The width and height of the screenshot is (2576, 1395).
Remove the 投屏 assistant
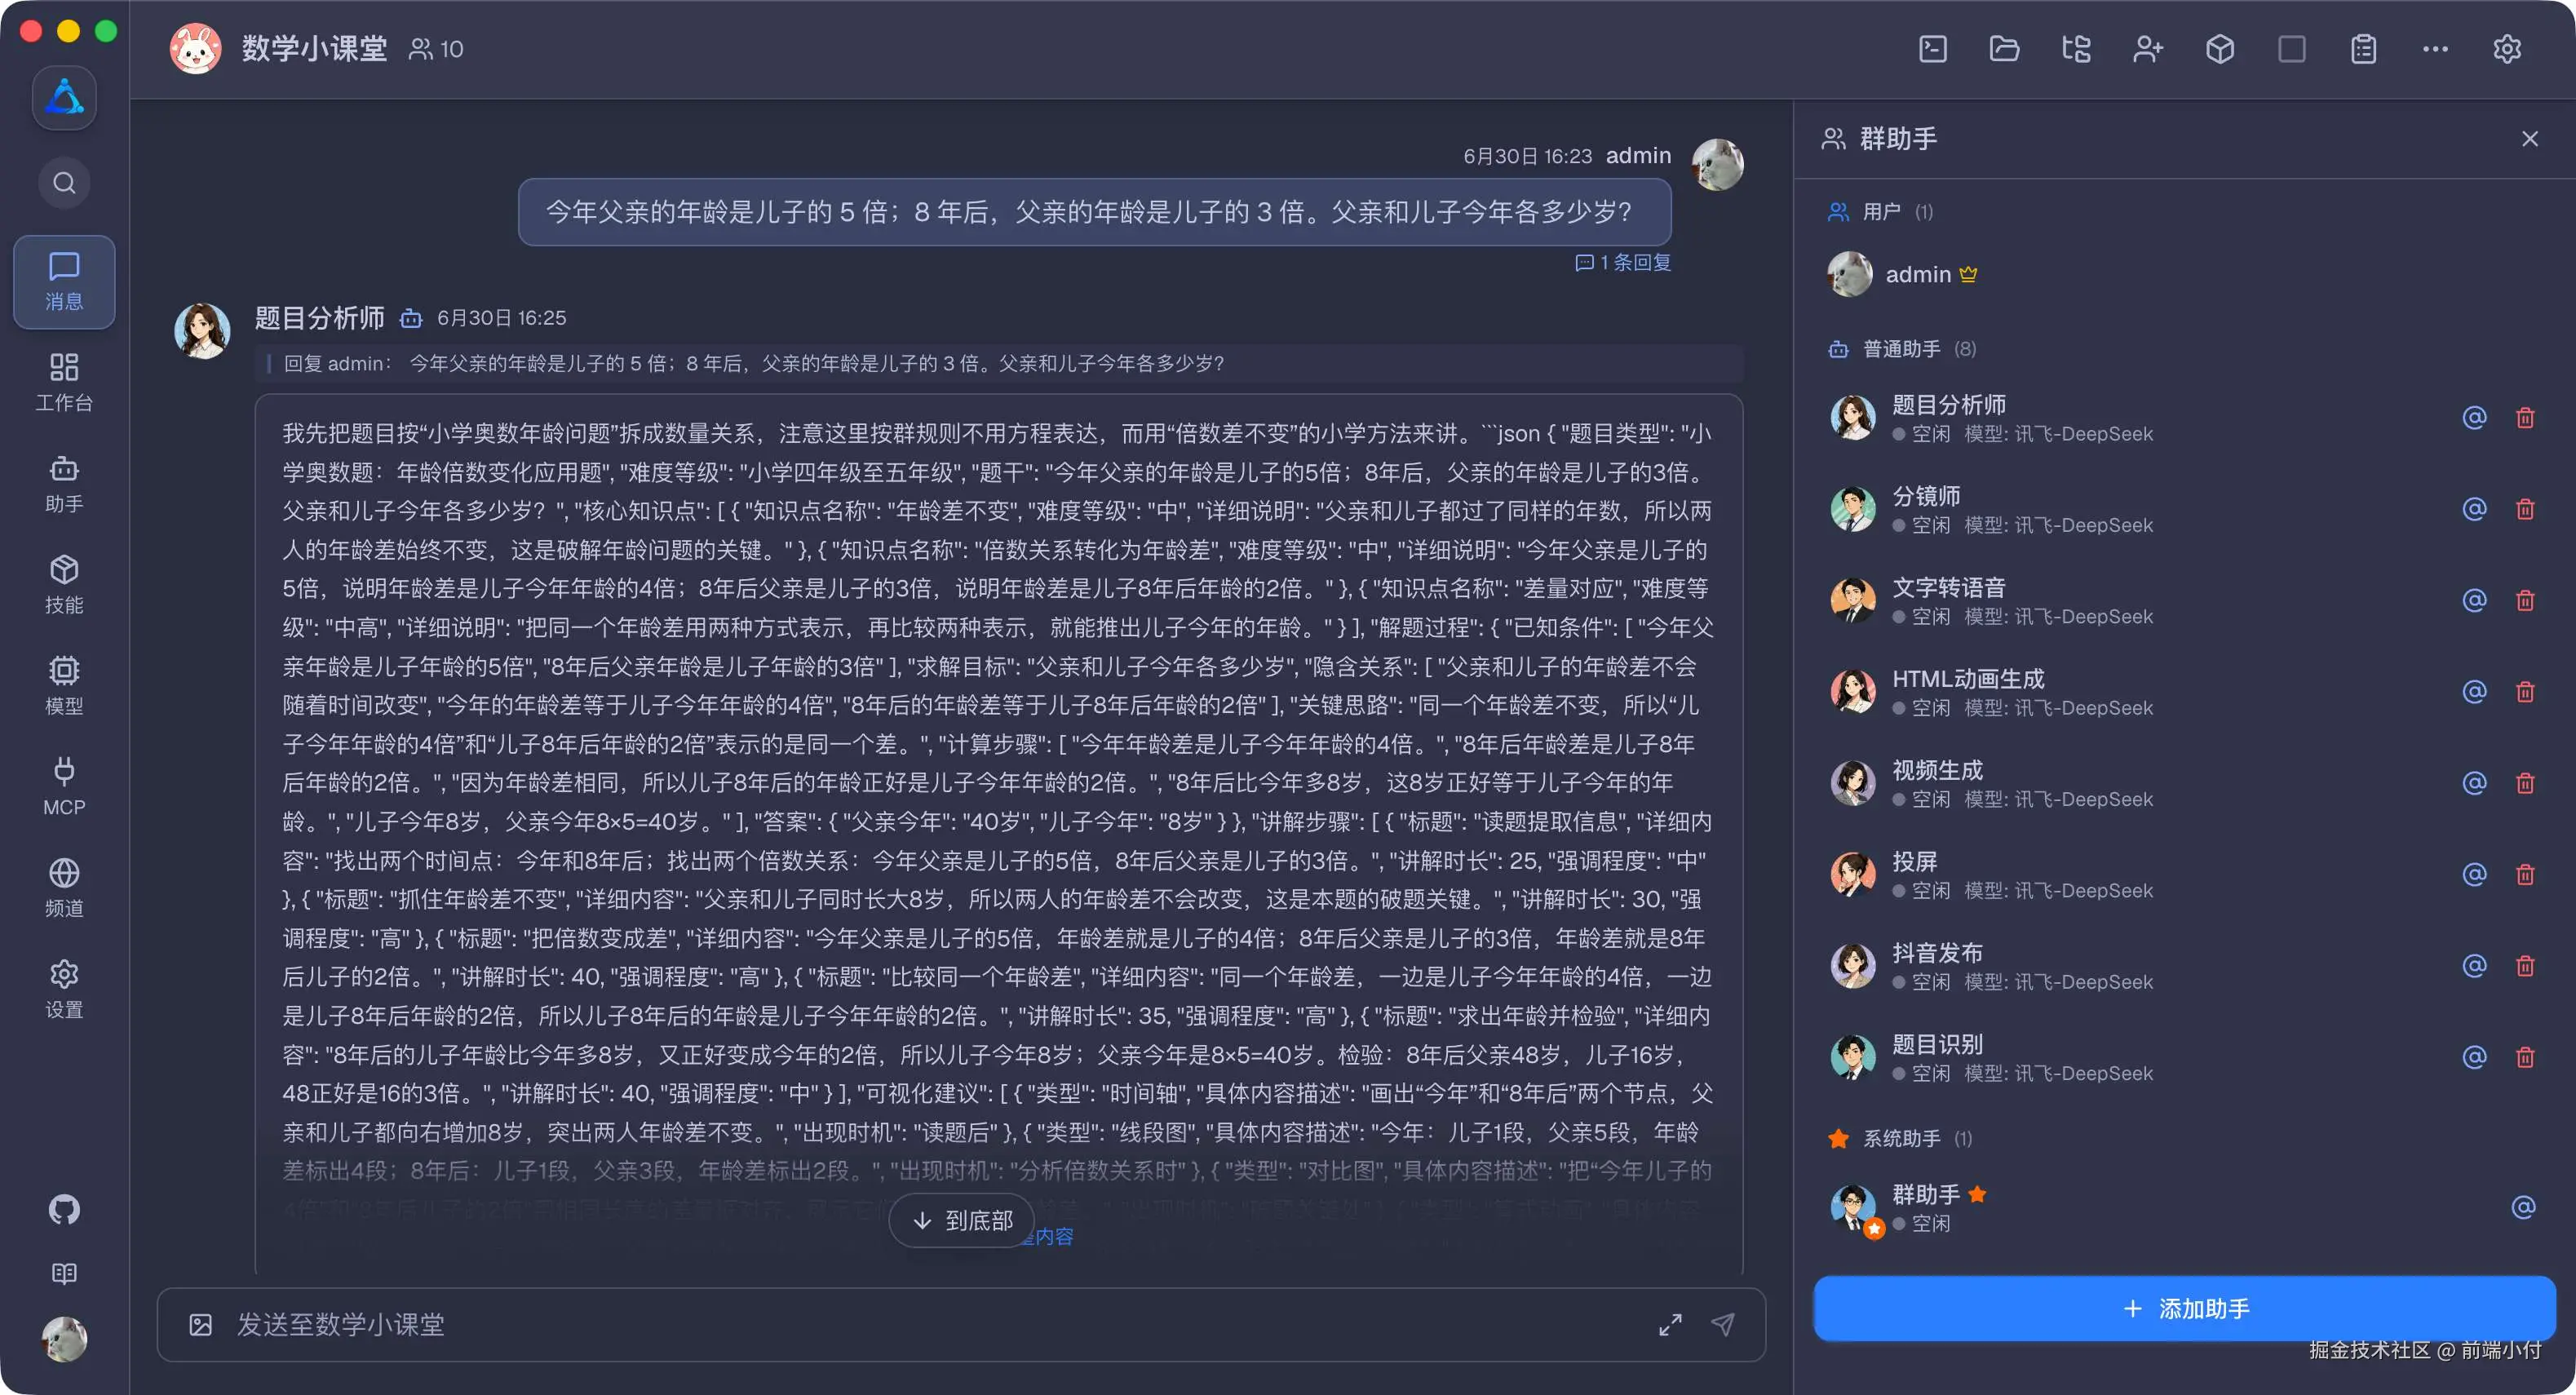click(x=2525, y=874)
